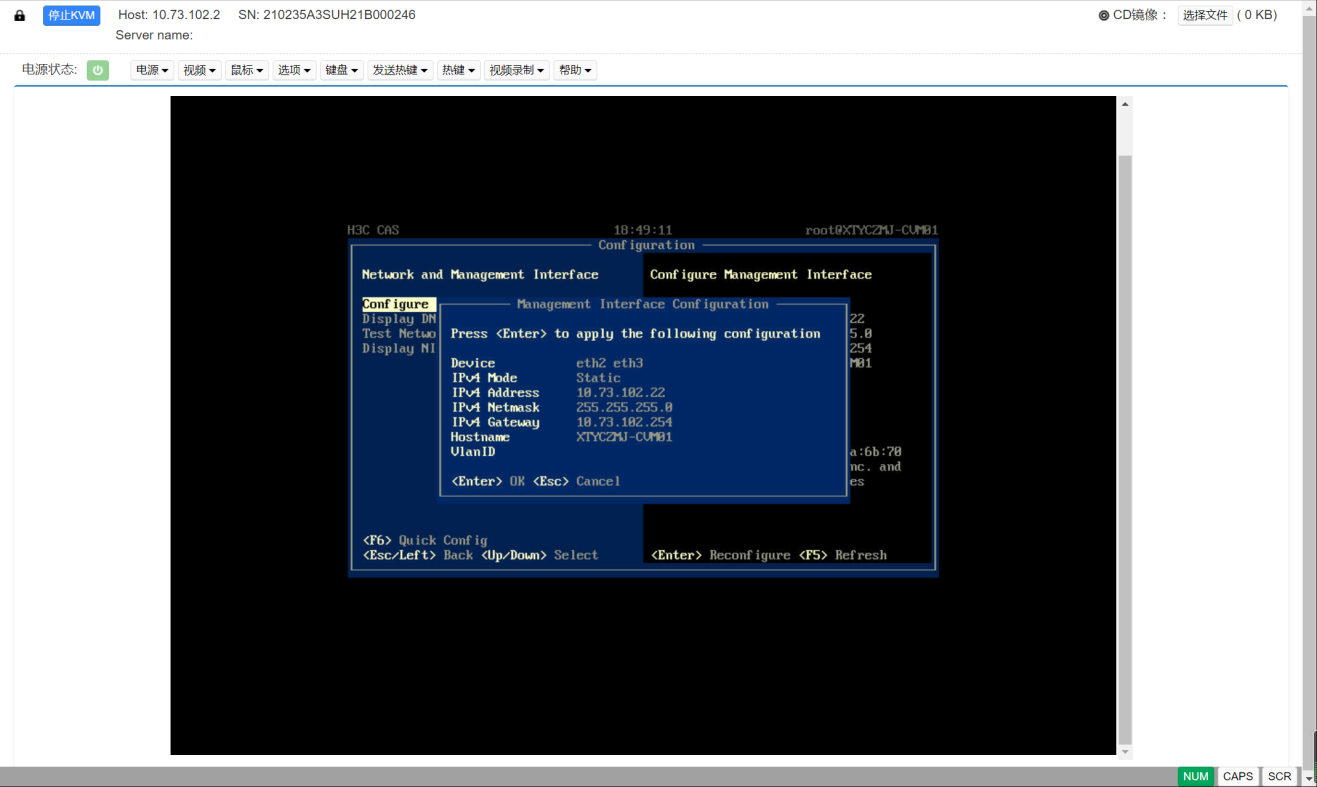Click the lock icon at top left

[19, 16]
